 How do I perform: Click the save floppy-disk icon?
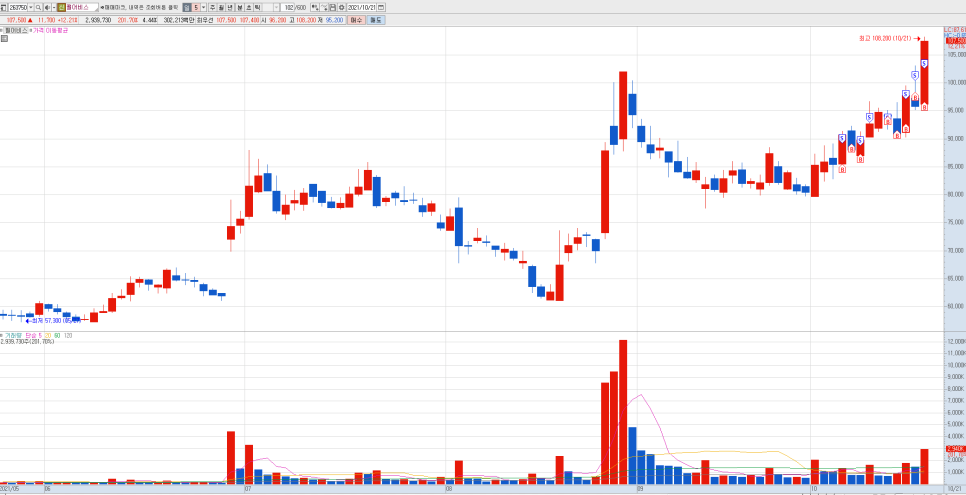(333, 7)
